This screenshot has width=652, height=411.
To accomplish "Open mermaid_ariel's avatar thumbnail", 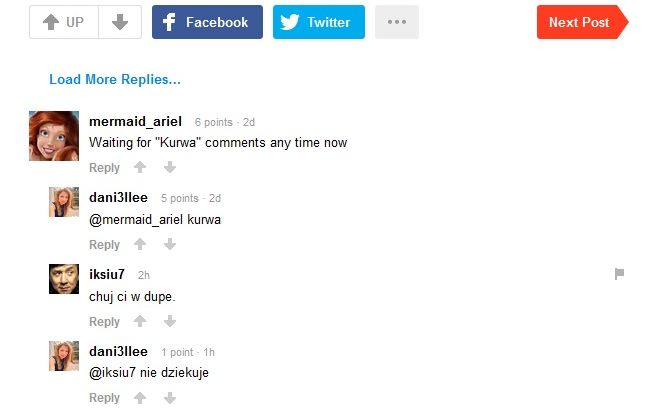I will click(x=54, y=136).
